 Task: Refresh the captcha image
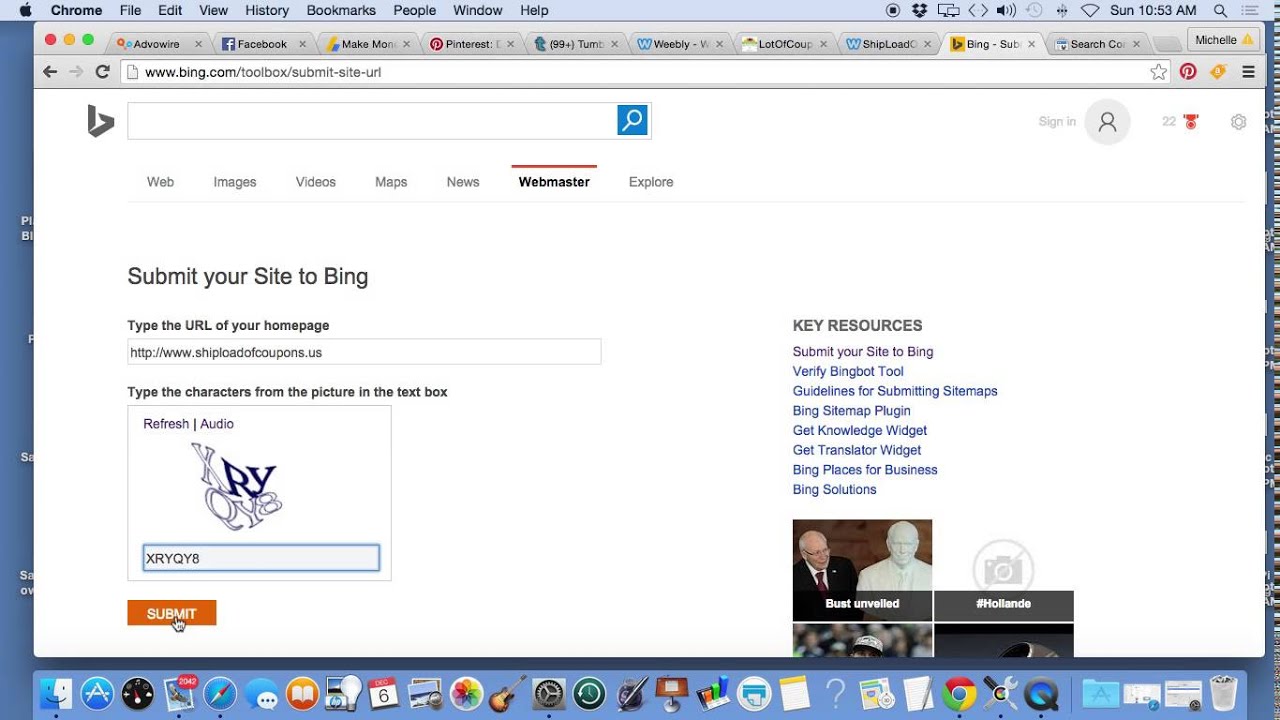tap(166, 424)
